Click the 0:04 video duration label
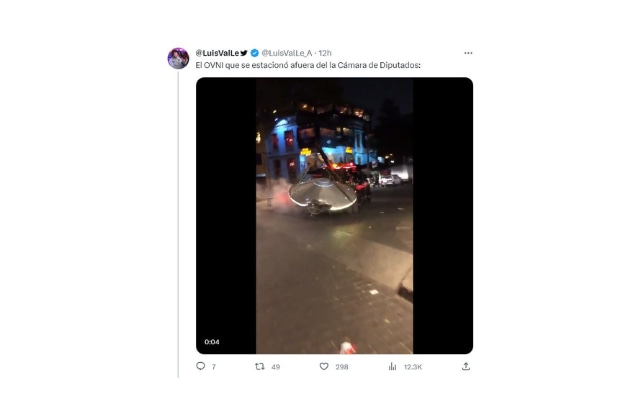 [212, 342]
